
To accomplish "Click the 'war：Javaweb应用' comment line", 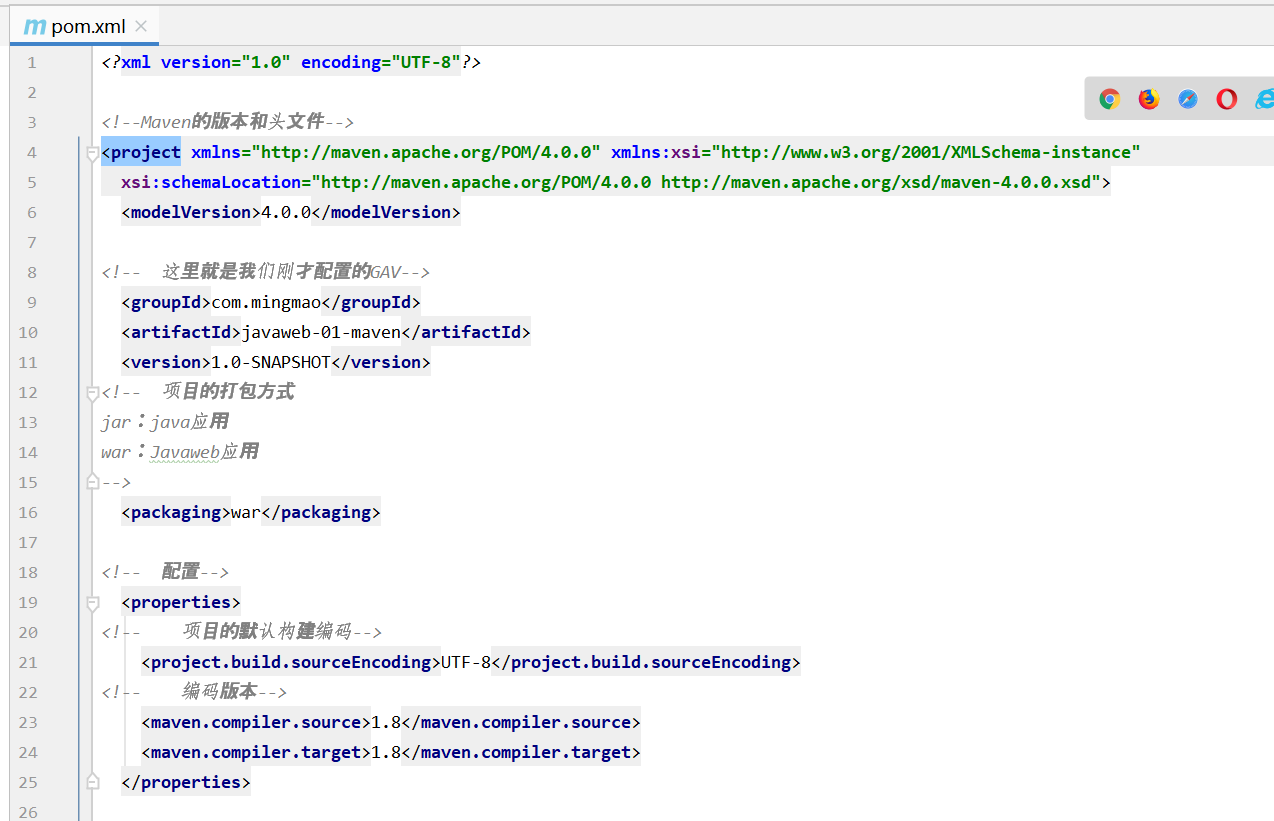I will (x=180, y=452).
